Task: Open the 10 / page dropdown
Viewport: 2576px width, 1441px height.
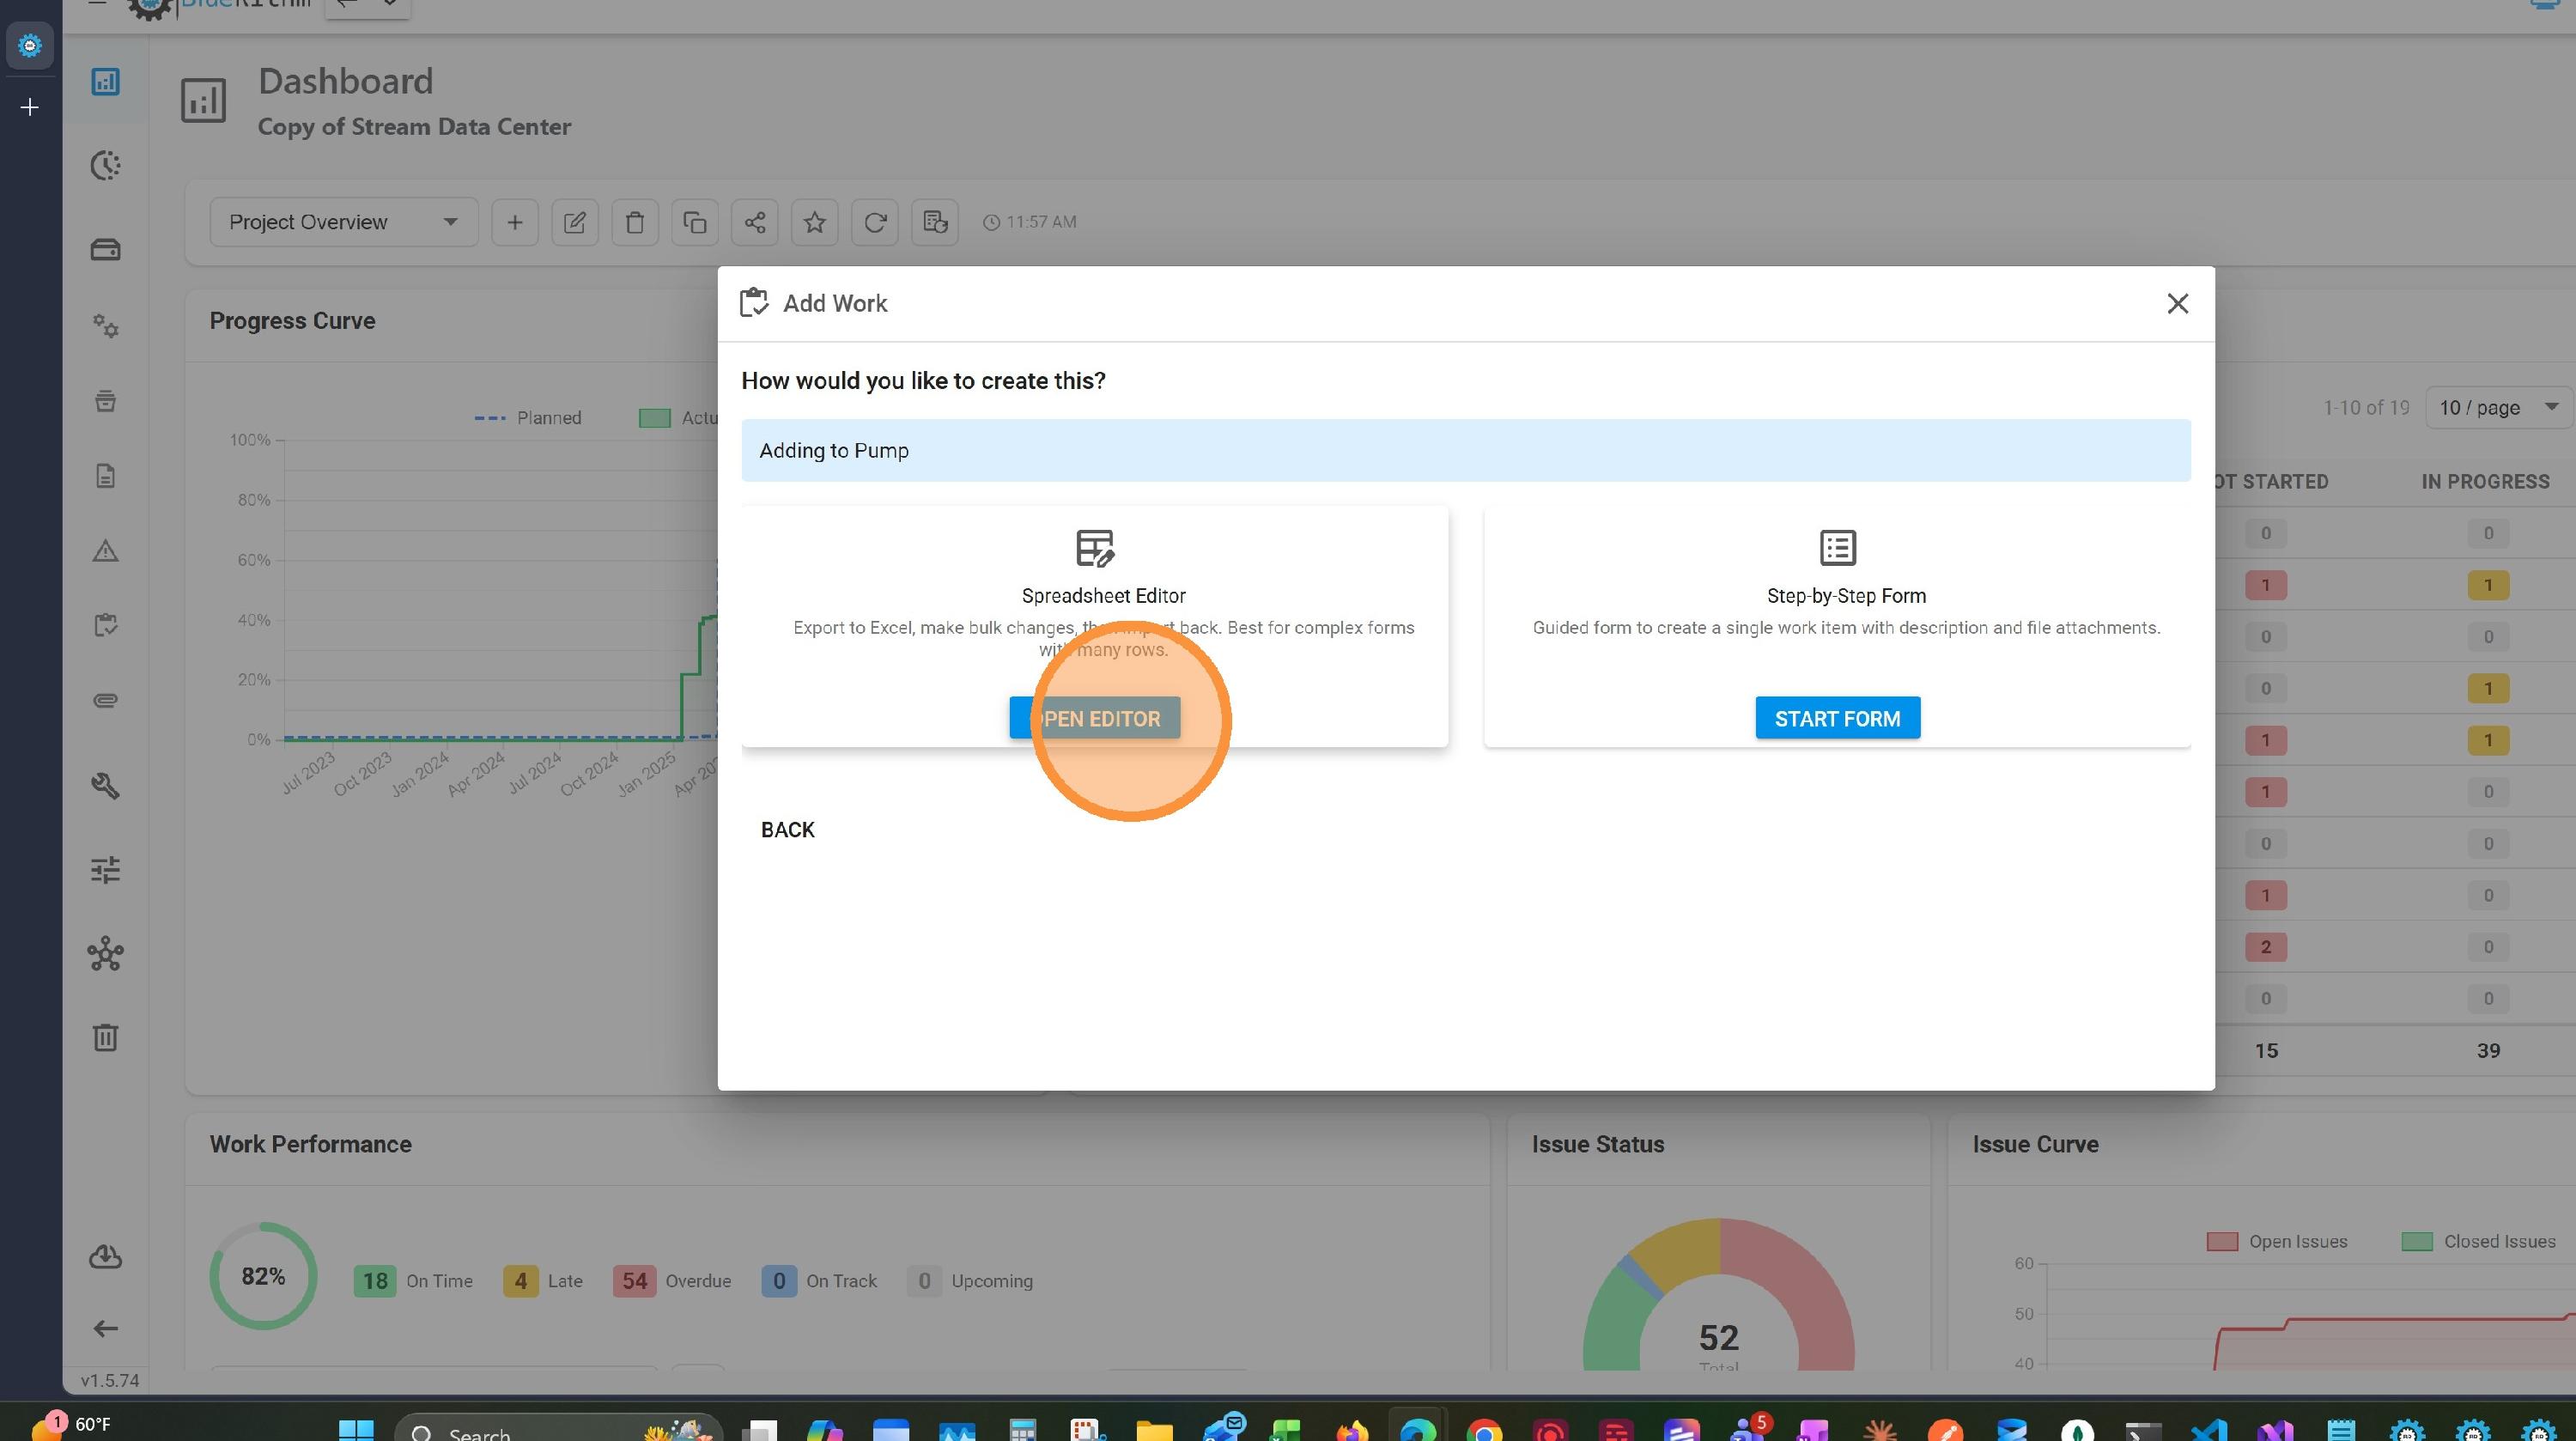Action: tap(2497, 407)
